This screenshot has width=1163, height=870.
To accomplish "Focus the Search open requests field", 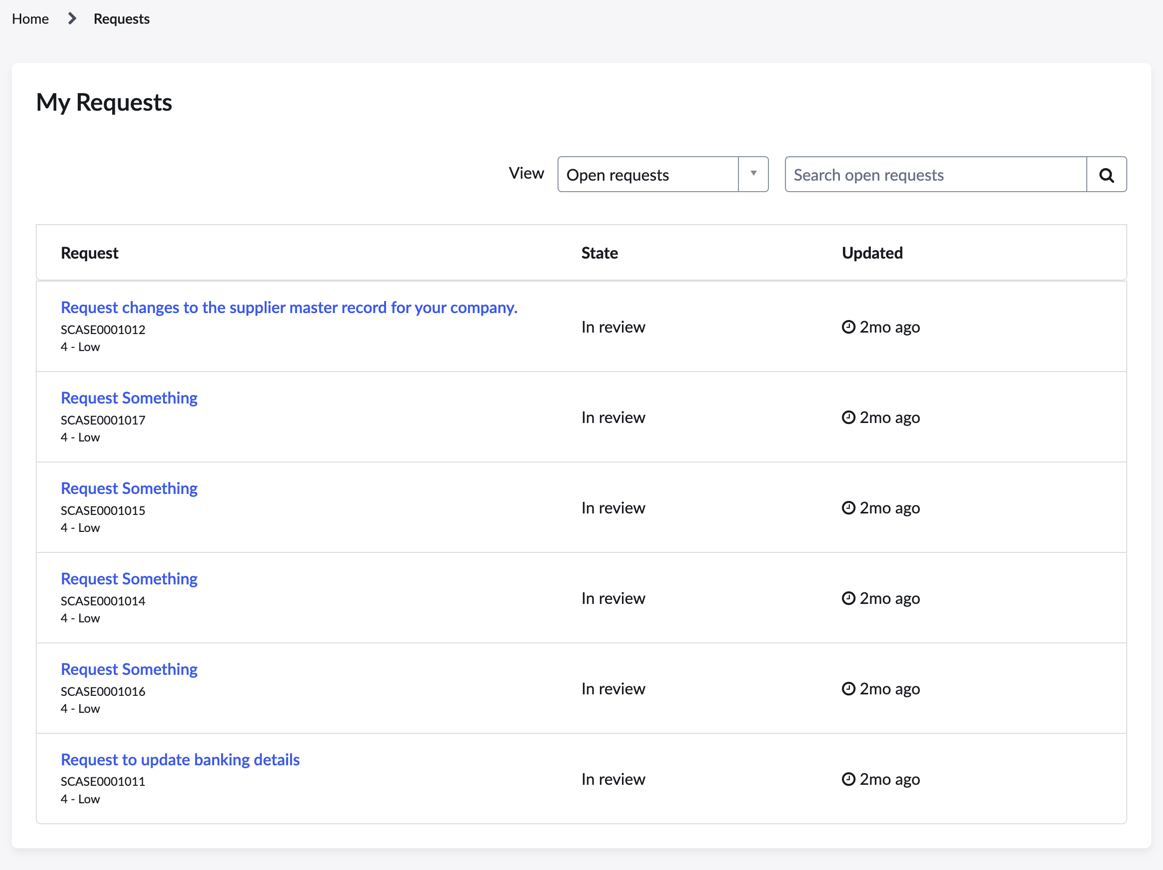I will point(935,174).
